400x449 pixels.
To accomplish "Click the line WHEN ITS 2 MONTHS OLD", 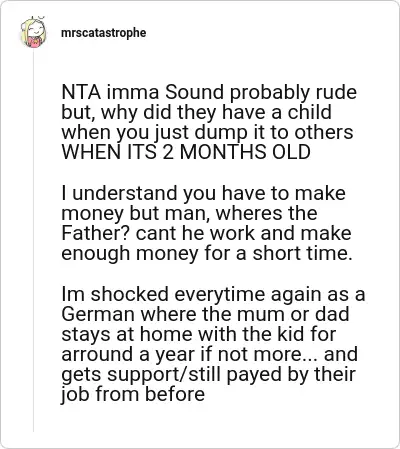I will (x=186, y=152).
